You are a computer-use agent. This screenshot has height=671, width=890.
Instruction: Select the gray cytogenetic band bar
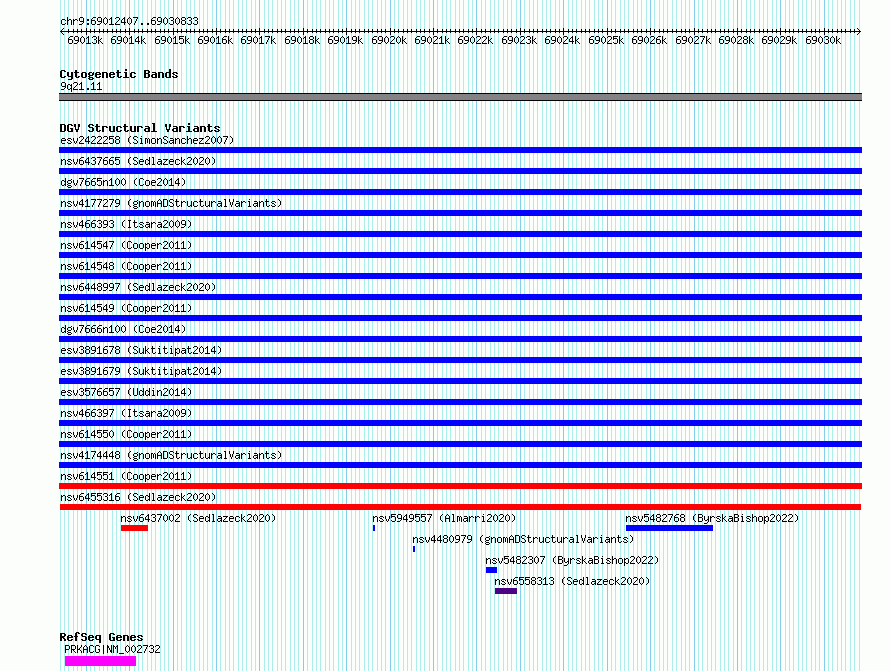coord(460,97)
